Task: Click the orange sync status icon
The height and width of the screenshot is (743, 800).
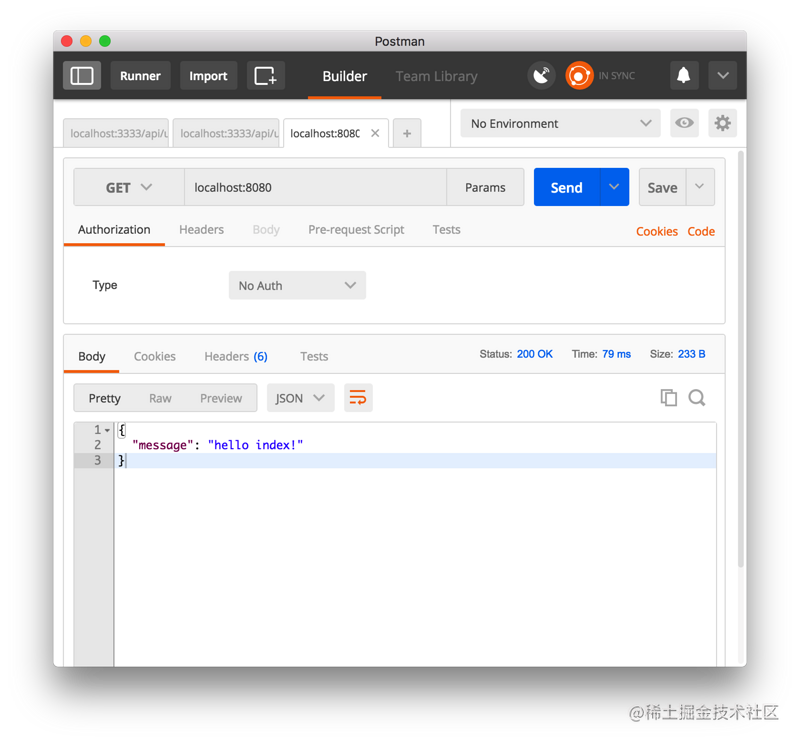Action: coord(579,76)
